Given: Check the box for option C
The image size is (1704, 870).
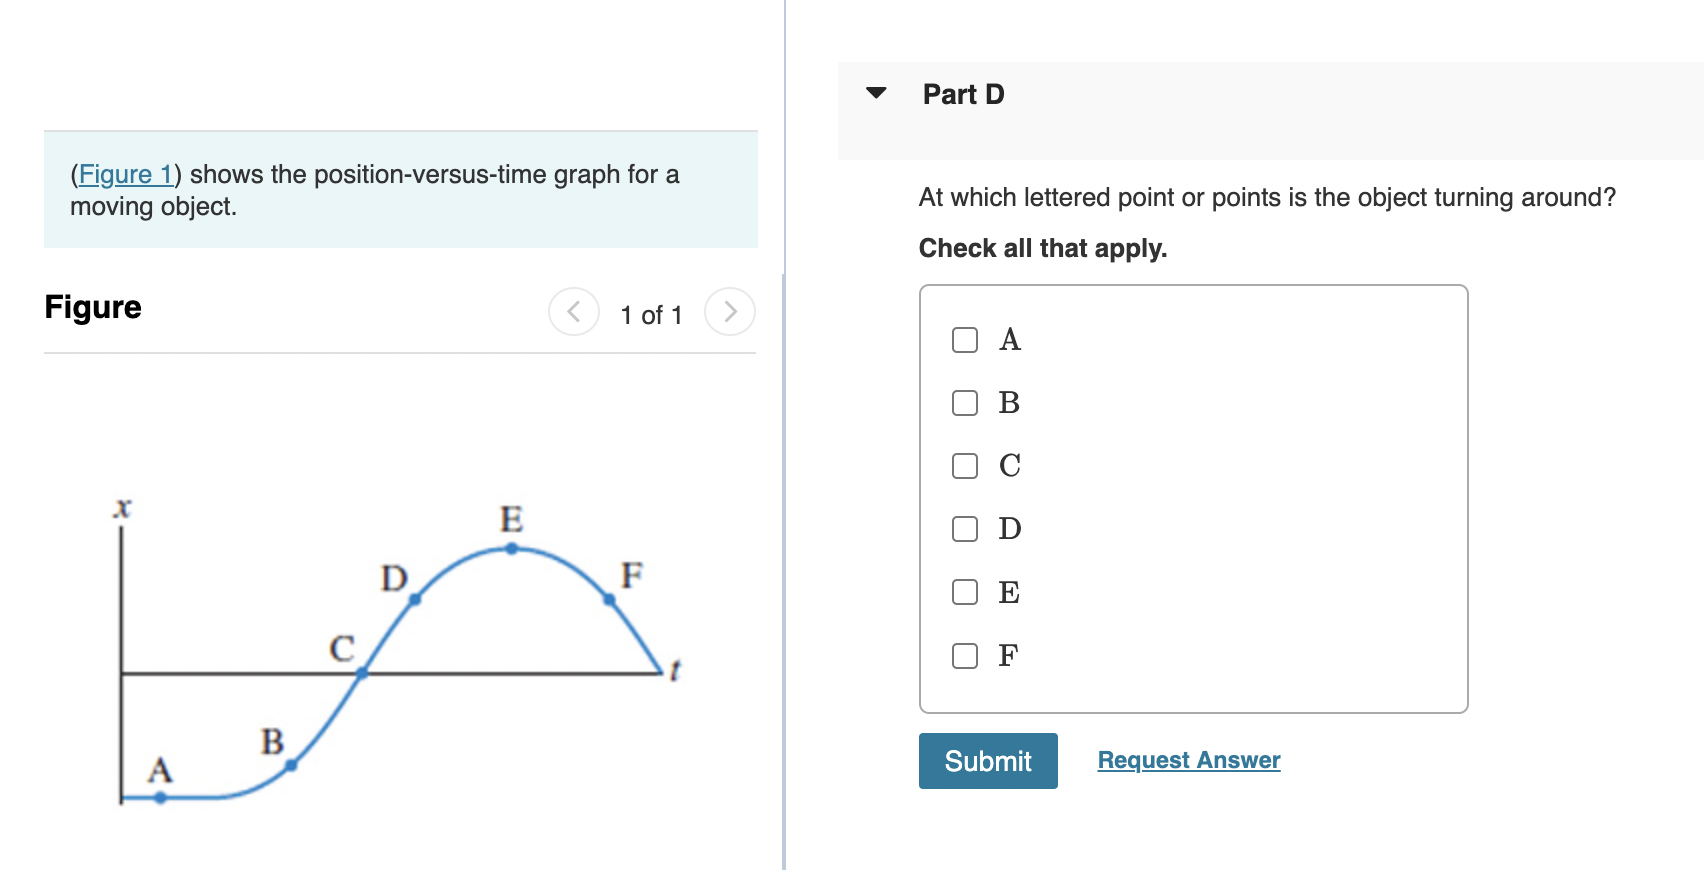Looking at the screenshot, I should click(963, 464).
